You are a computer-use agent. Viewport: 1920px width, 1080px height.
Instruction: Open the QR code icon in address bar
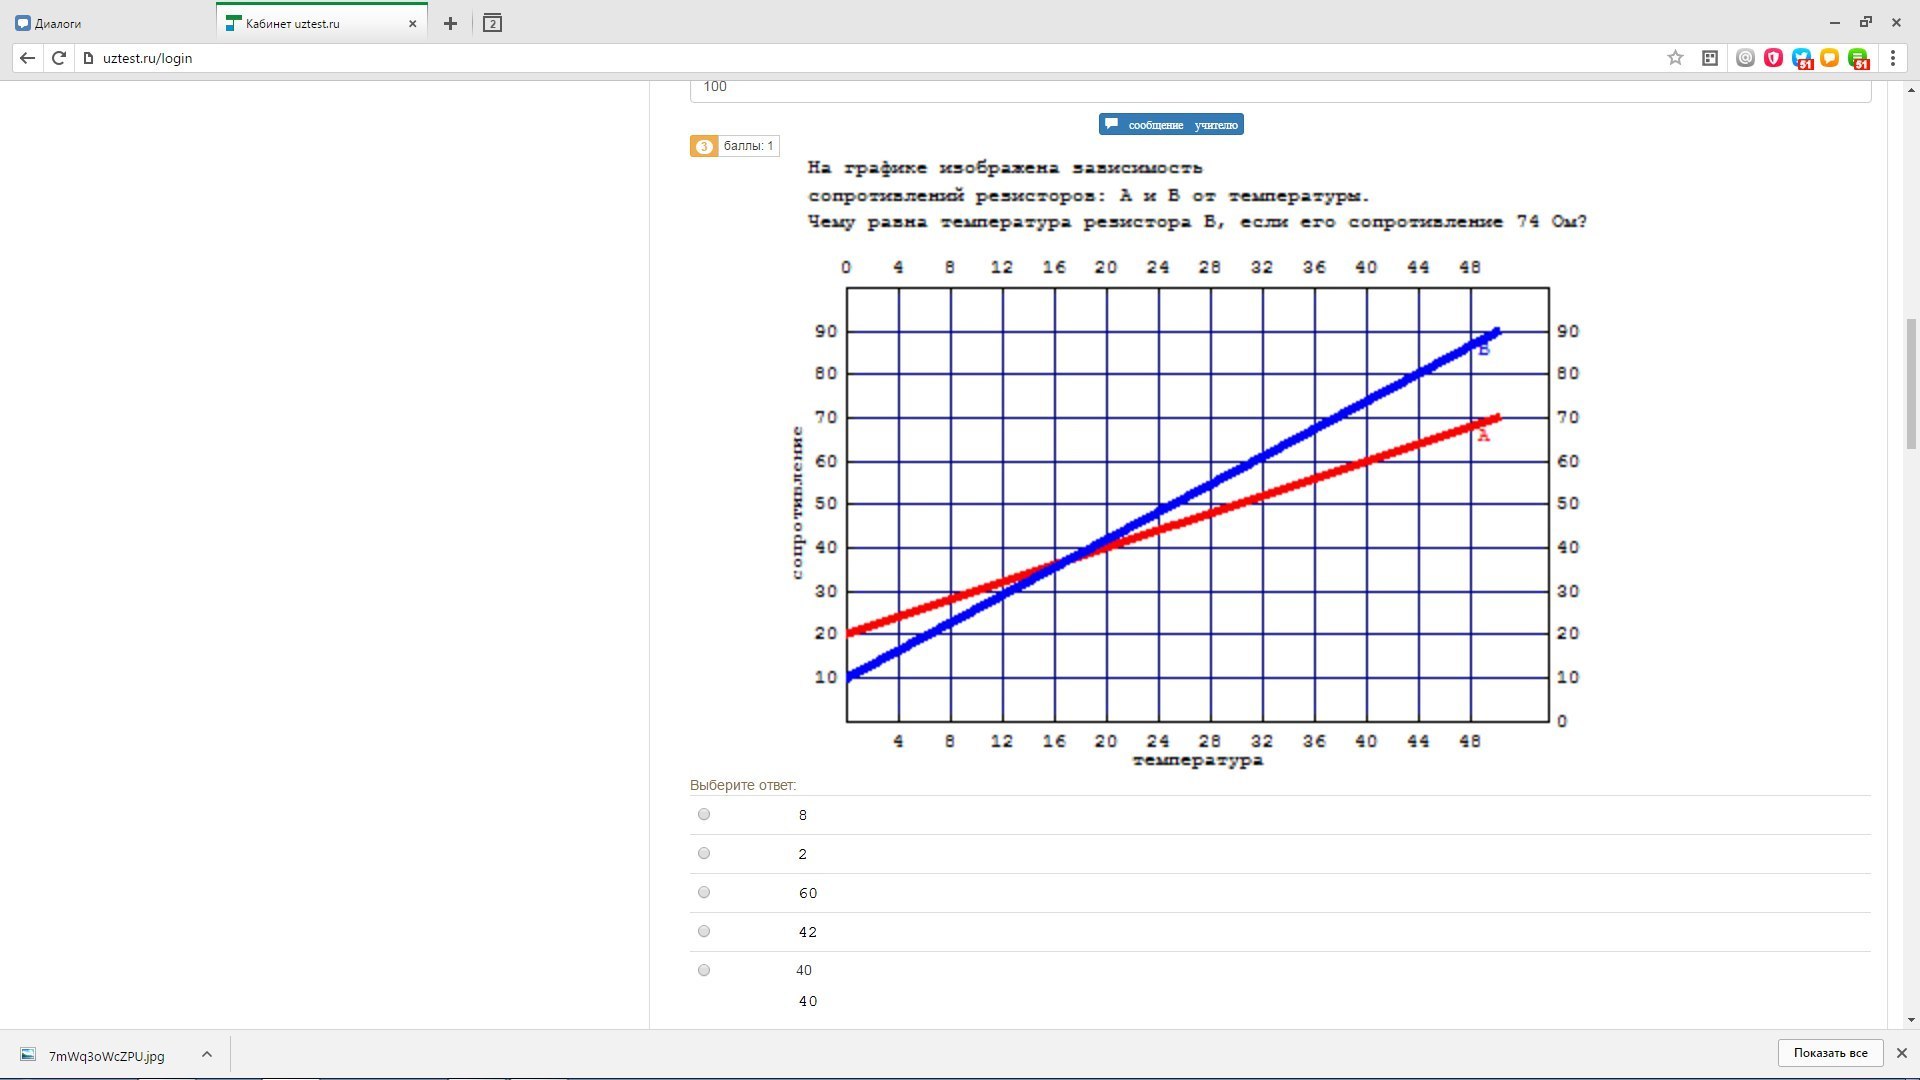pyautogui.click(x=1710, y=58)
